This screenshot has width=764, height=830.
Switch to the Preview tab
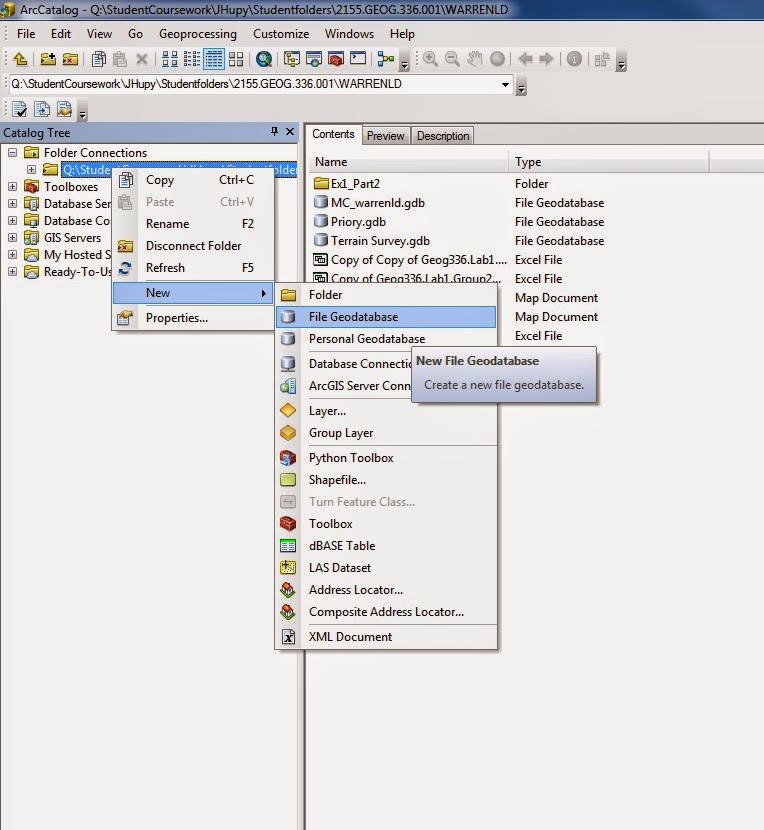click(385, 136)
